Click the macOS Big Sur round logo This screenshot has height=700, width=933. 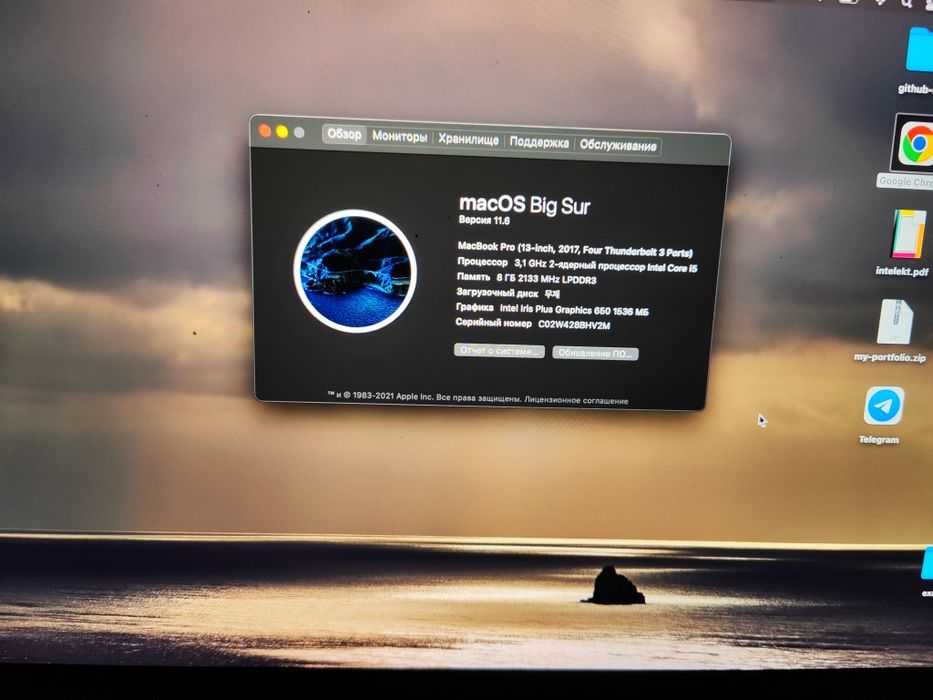click(x=355, y=271)
